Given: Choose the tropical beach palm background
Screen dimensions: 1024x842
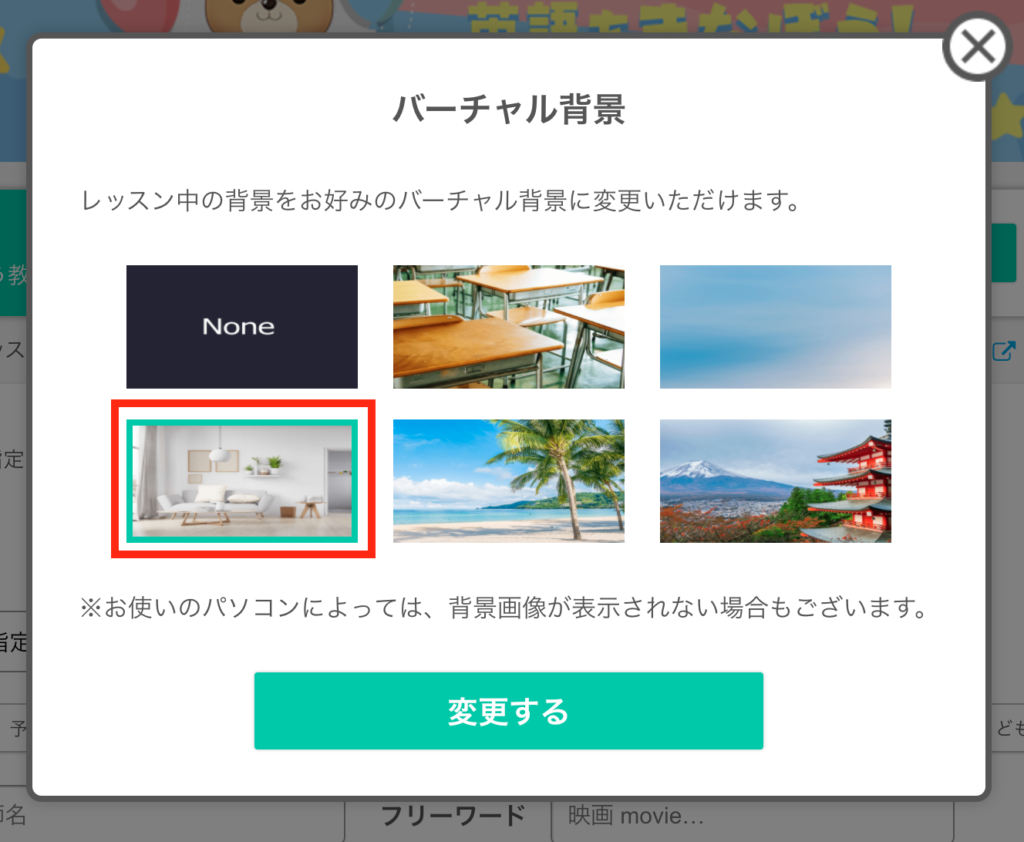Looking at the screenshot, I should [509, 481].
